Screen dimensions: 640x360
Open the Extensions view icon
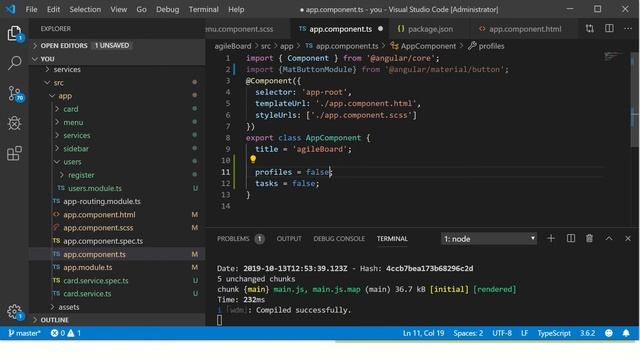point(14,153)
